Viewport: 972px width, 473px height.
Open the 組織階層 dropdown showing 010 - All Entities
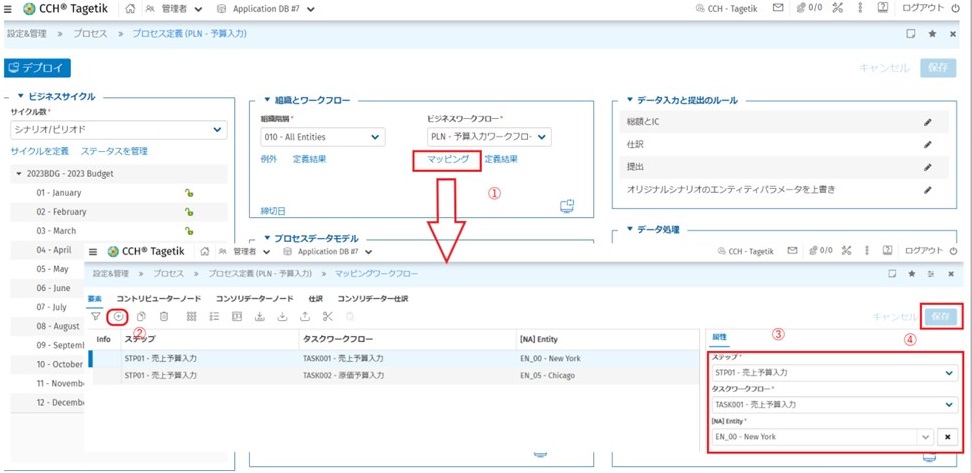pyautogui.click(x=322, y=137)
